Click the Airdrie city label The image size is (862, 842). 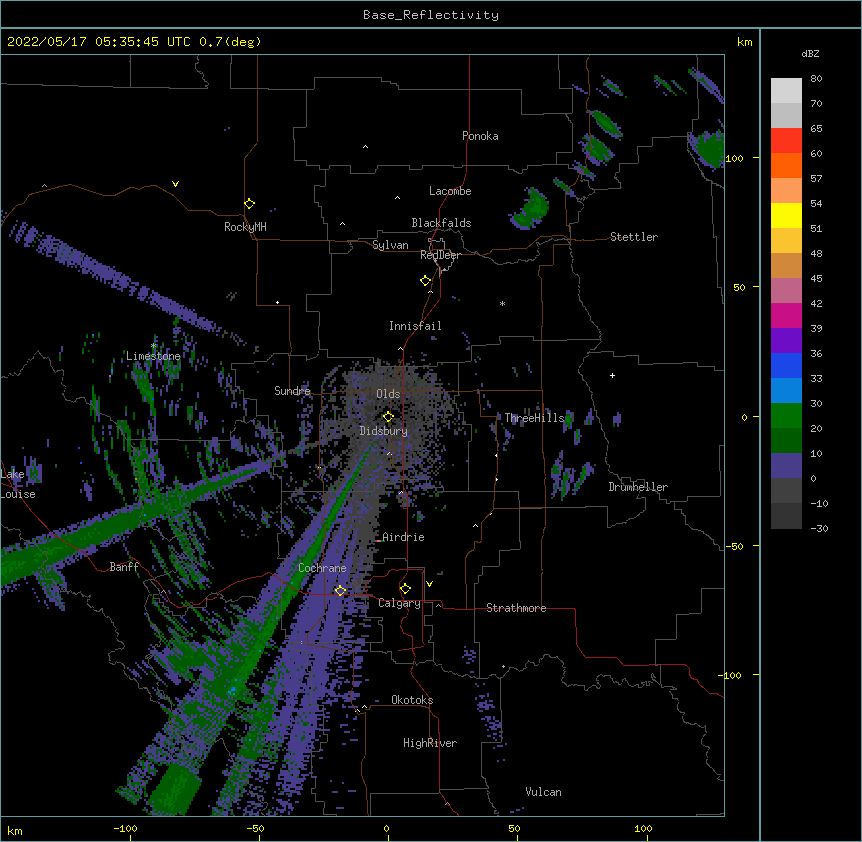pos(403,537)
